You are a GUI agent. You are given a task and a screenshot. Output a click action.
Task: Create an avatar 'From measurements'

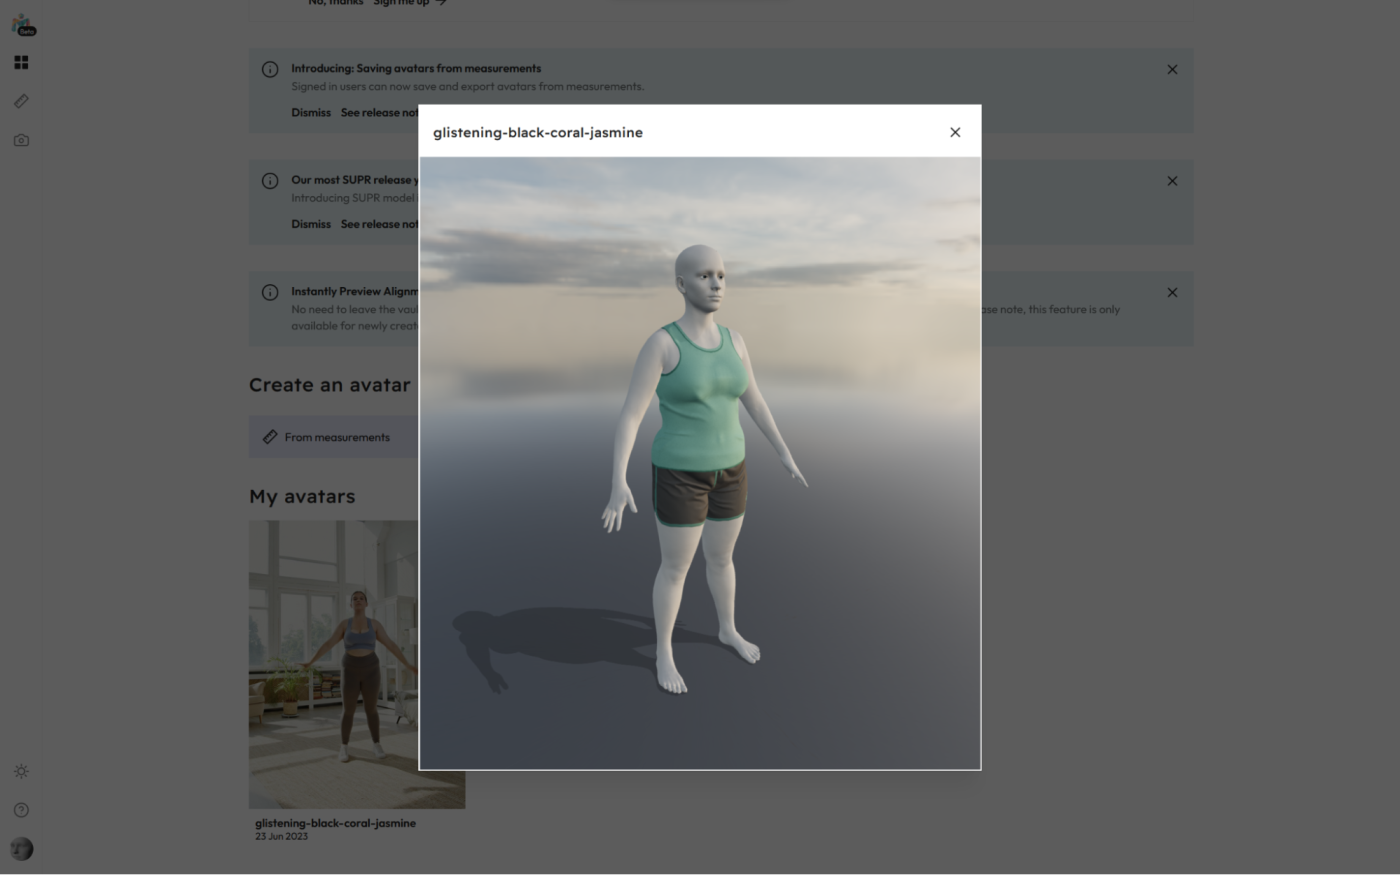[x=334, y=437]
